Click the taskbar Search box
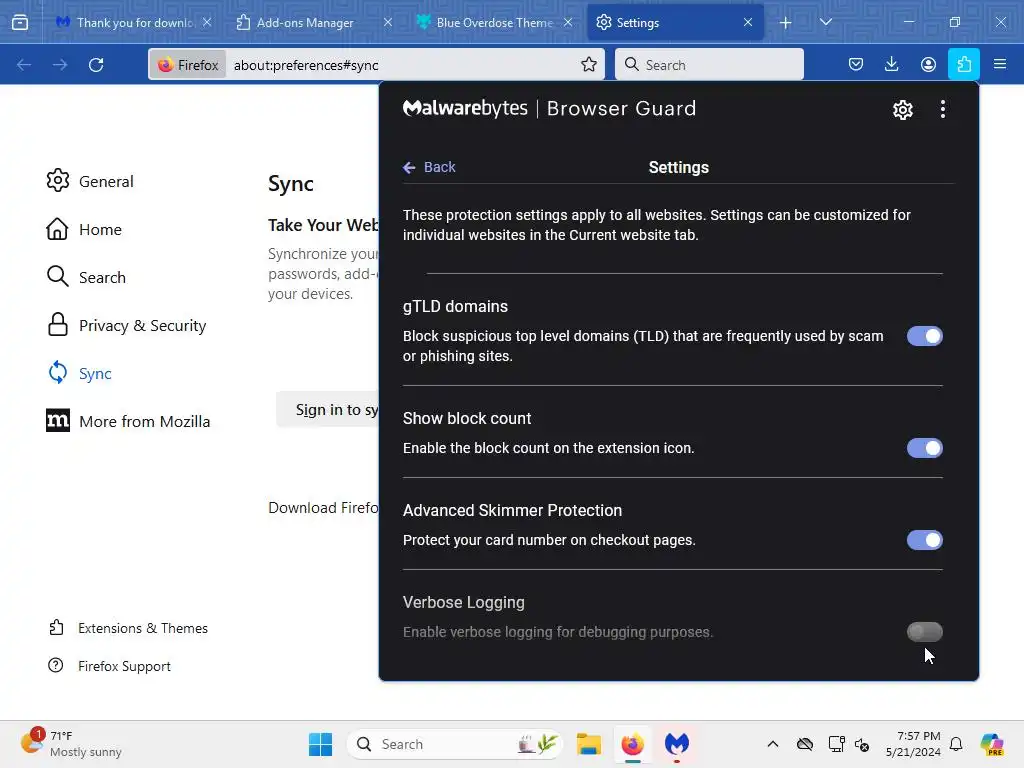Screen dimensions: 1024x768 point(455,744)
